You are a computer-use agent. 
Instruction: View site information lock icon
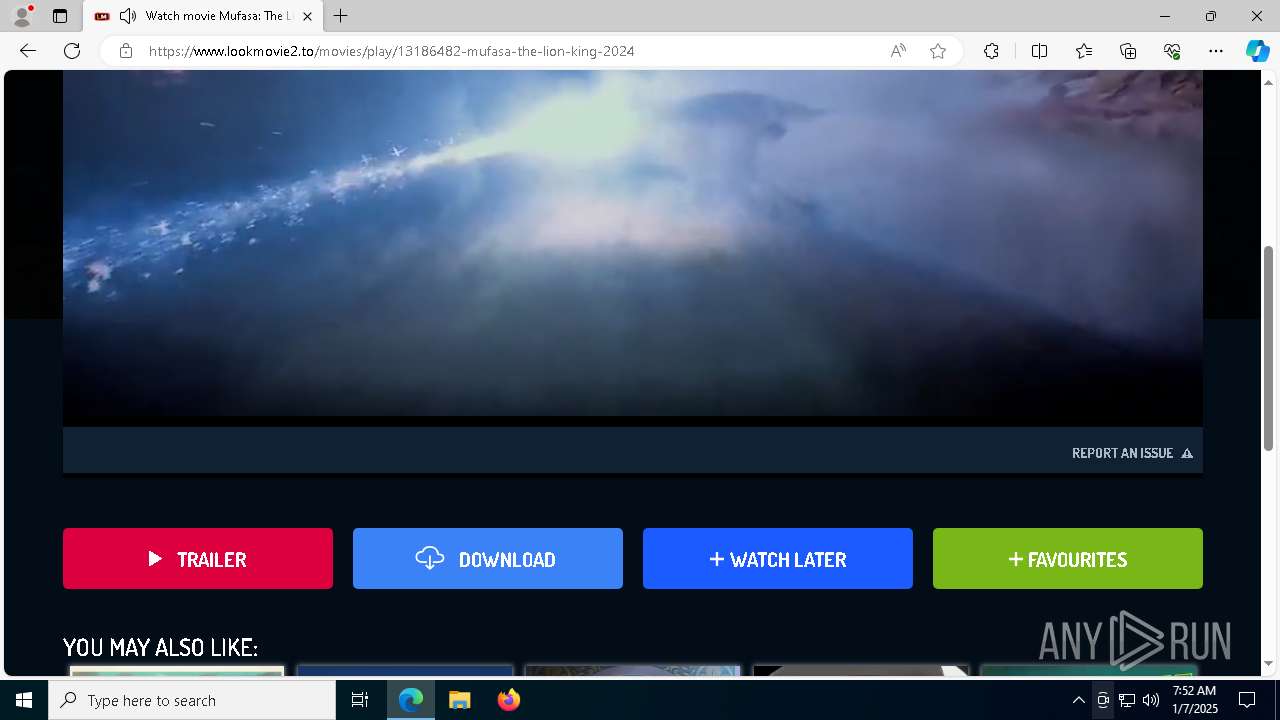(x=126, y=51)
